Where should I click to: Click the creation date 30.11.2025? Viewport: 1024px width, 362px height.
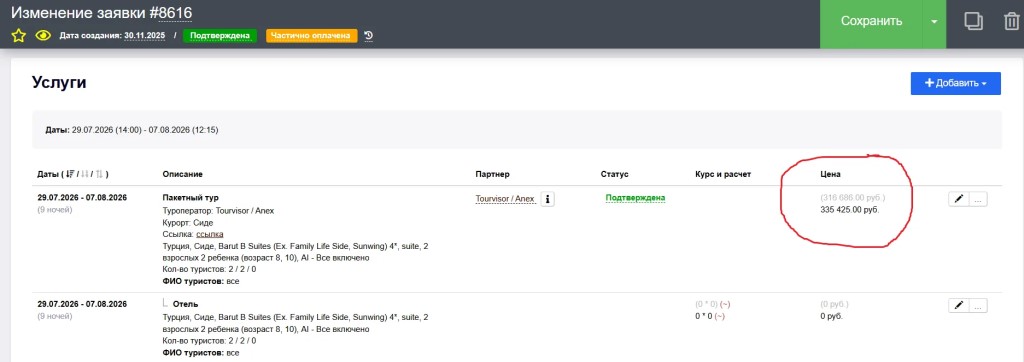145,36
